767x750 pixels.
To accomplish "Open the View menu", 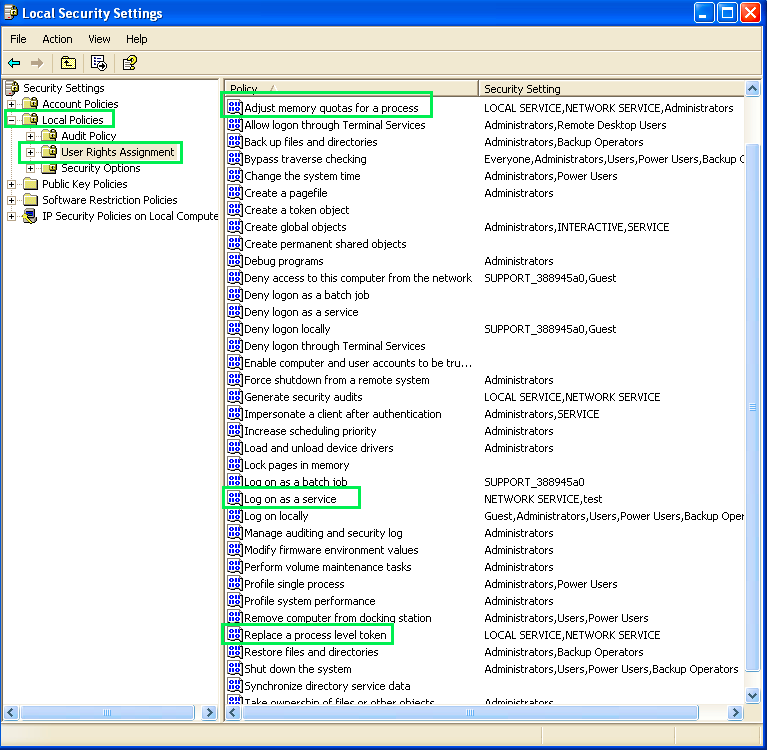I will tap(99, 39).
